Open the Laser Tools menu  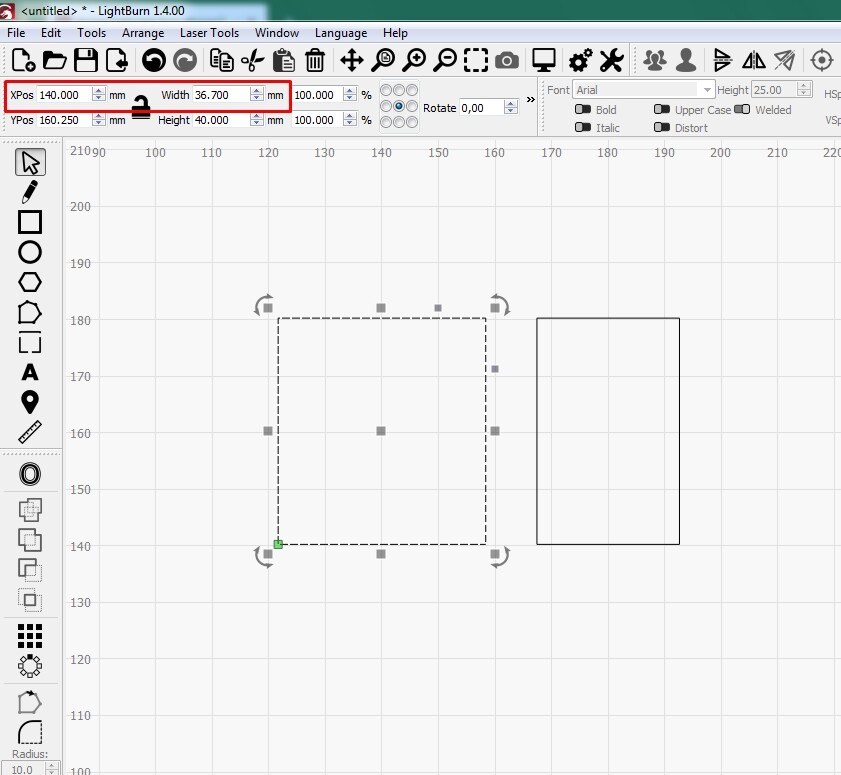(209, 32)
